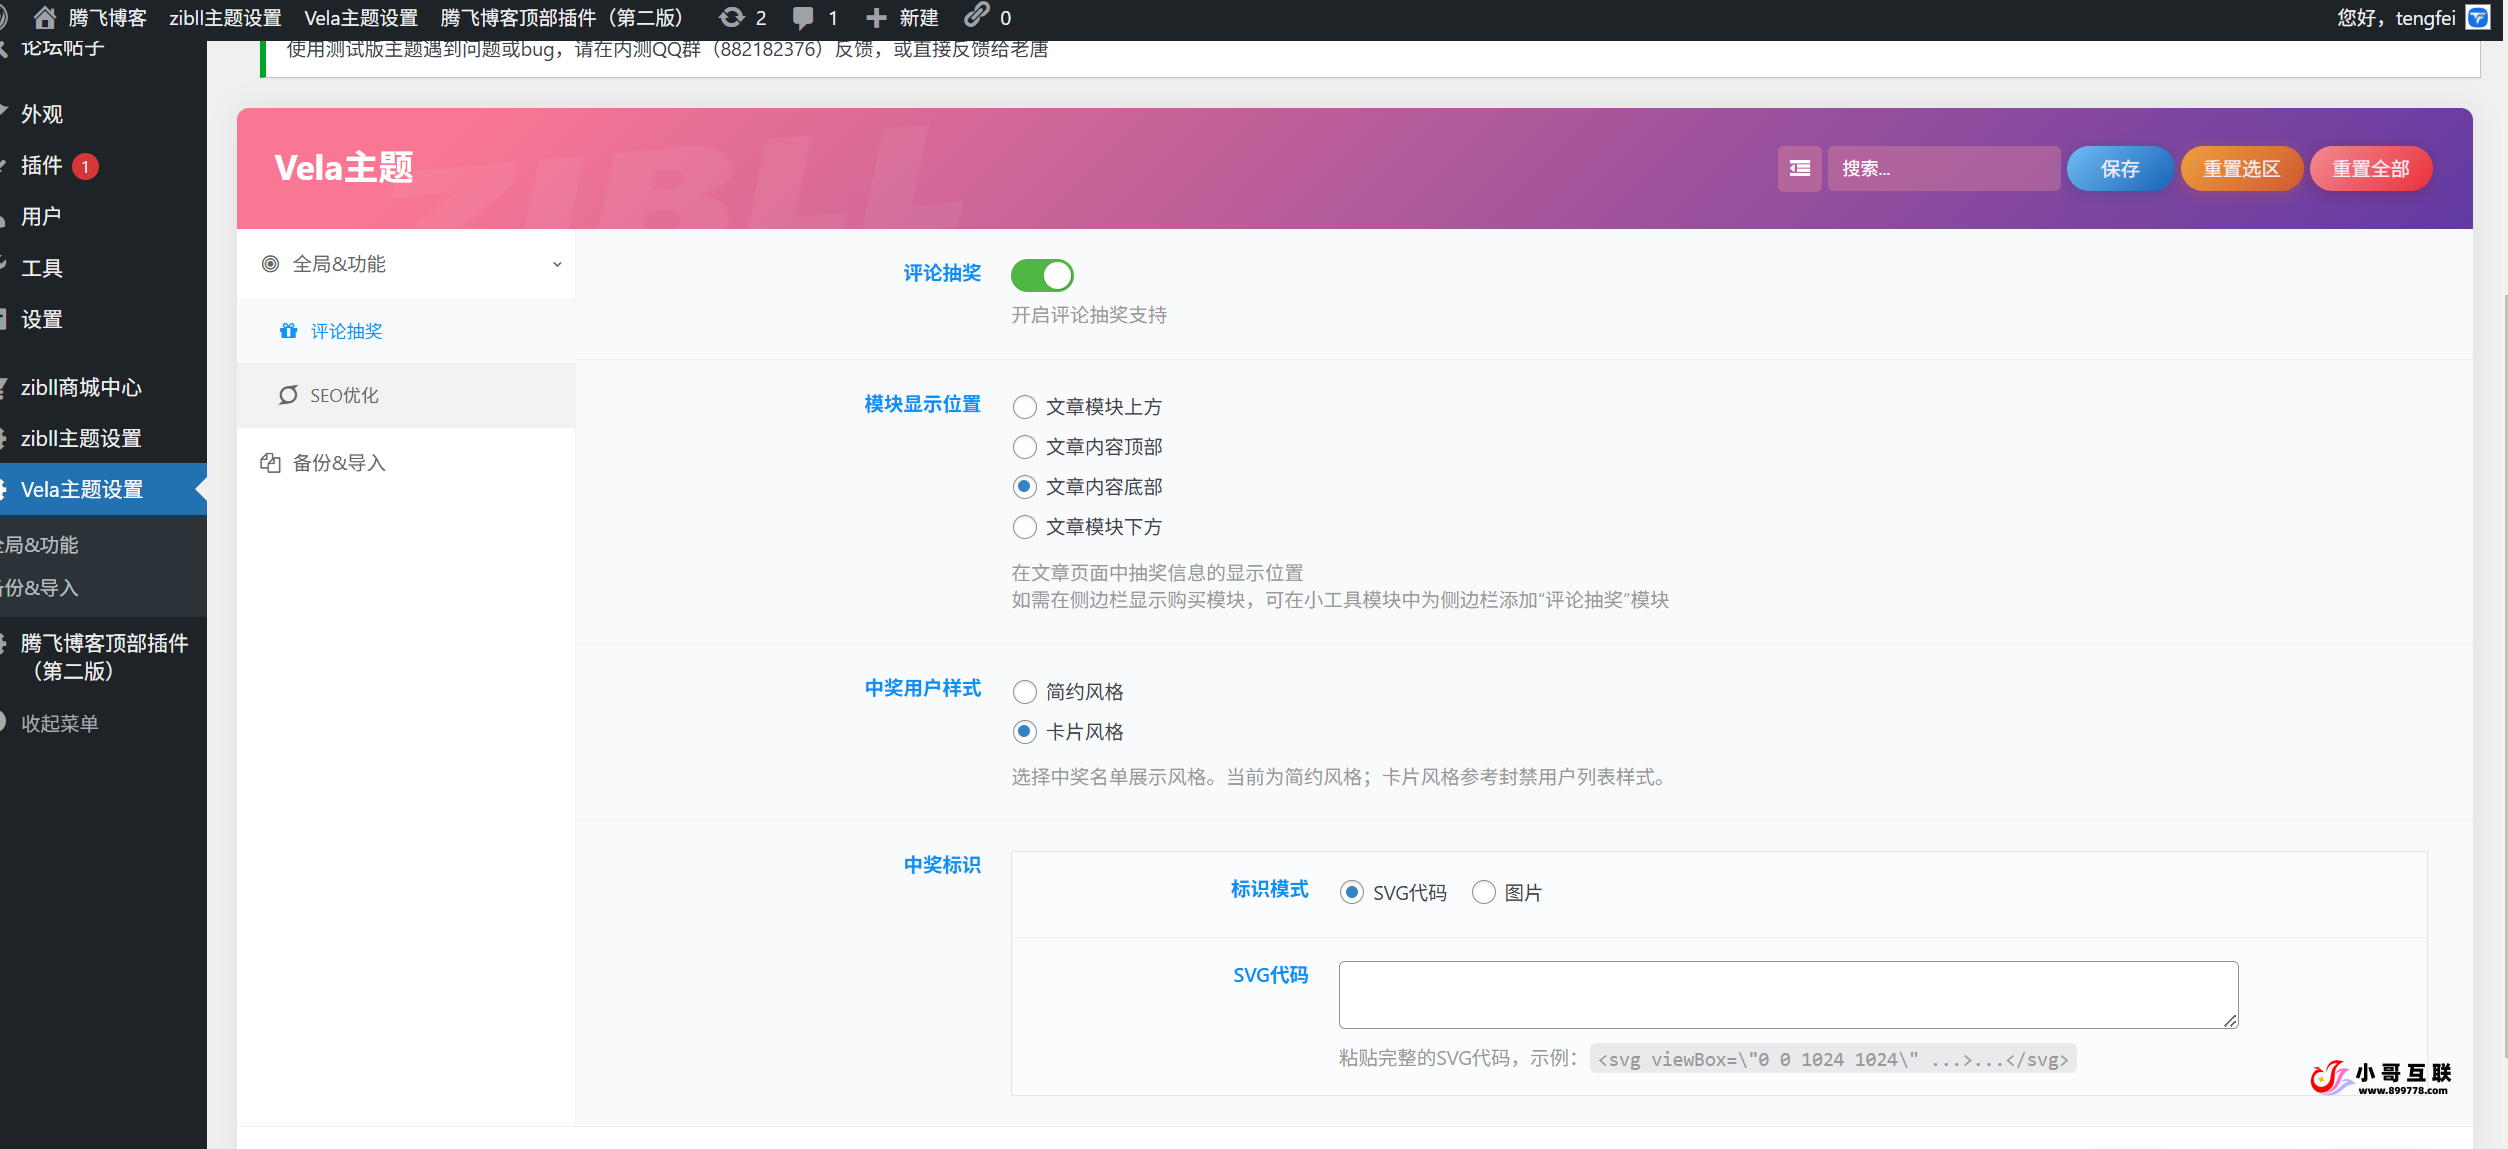Image resolution: width=2508 pixels, height=1149 pixels.
Task: Click the link icon showing 0 in admin bar
Action: [x=976, y=17]
